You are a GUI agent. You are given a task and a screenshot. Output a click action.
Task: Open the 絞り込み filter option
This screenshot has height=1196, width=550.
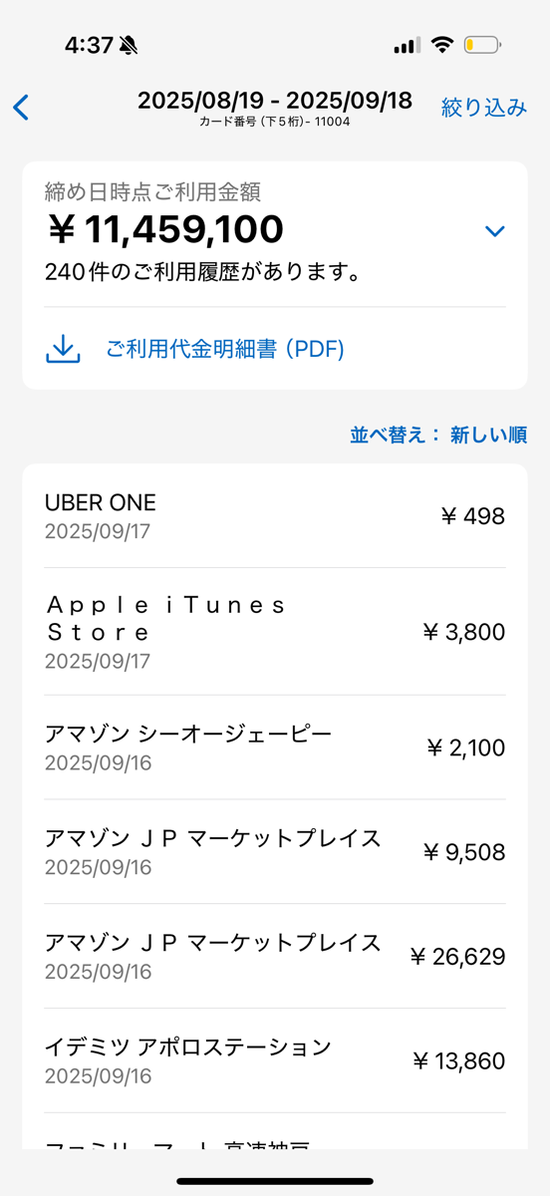point(484,108)
